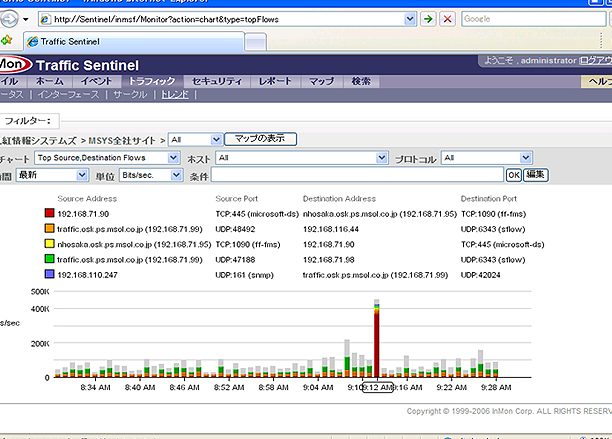Click the マップの表示 button
This screenshot has width=612, height=439.
coord(260,139)
